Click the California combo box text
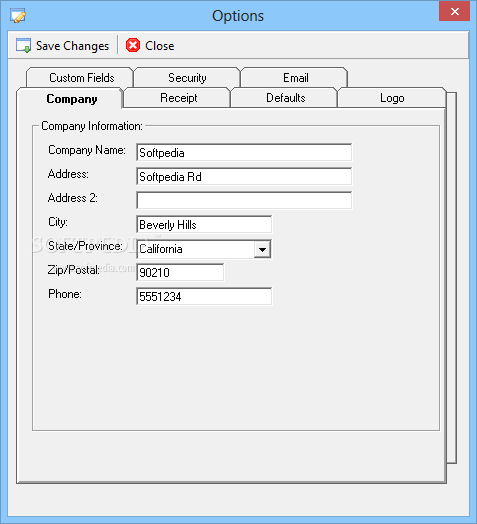 161,249
